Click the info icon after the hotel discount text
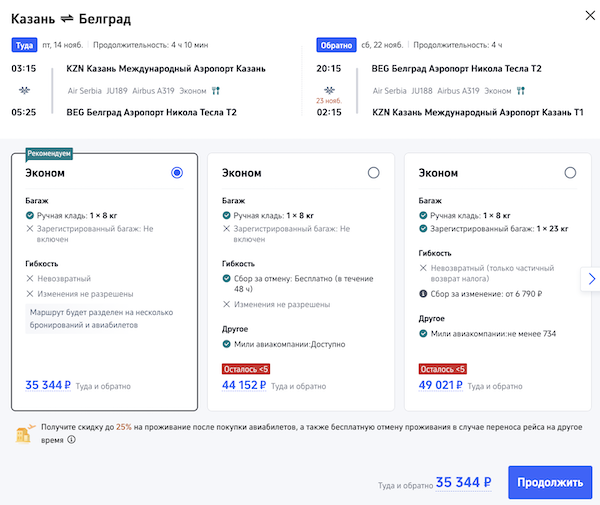The height and width of the screenshot is (505, 600). [71, 439]
